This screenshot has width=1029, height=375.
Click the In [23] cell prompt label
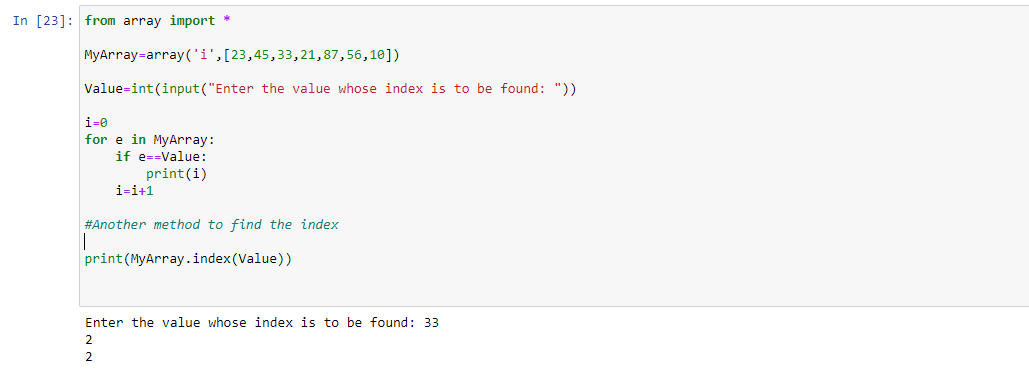pyautogui.click(x=43, y=20)
